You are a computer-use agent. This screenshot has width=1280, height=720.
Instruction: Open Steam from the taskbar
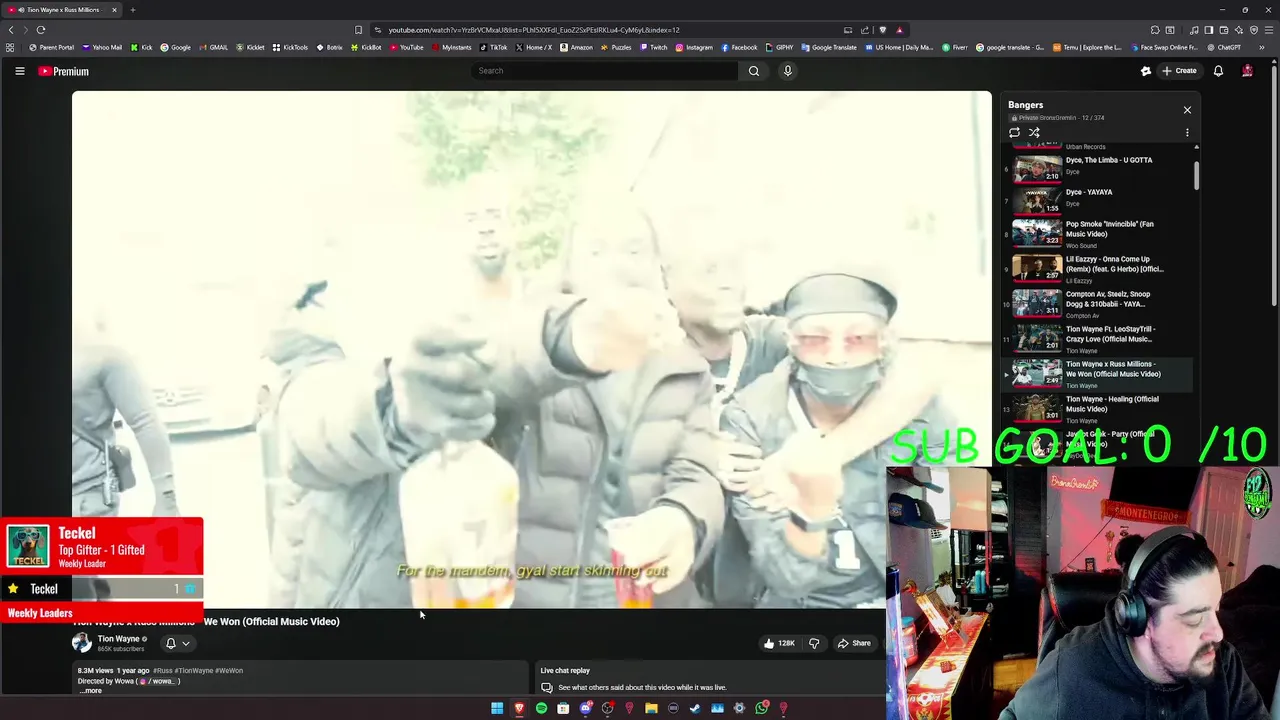(x=695, y=708)
